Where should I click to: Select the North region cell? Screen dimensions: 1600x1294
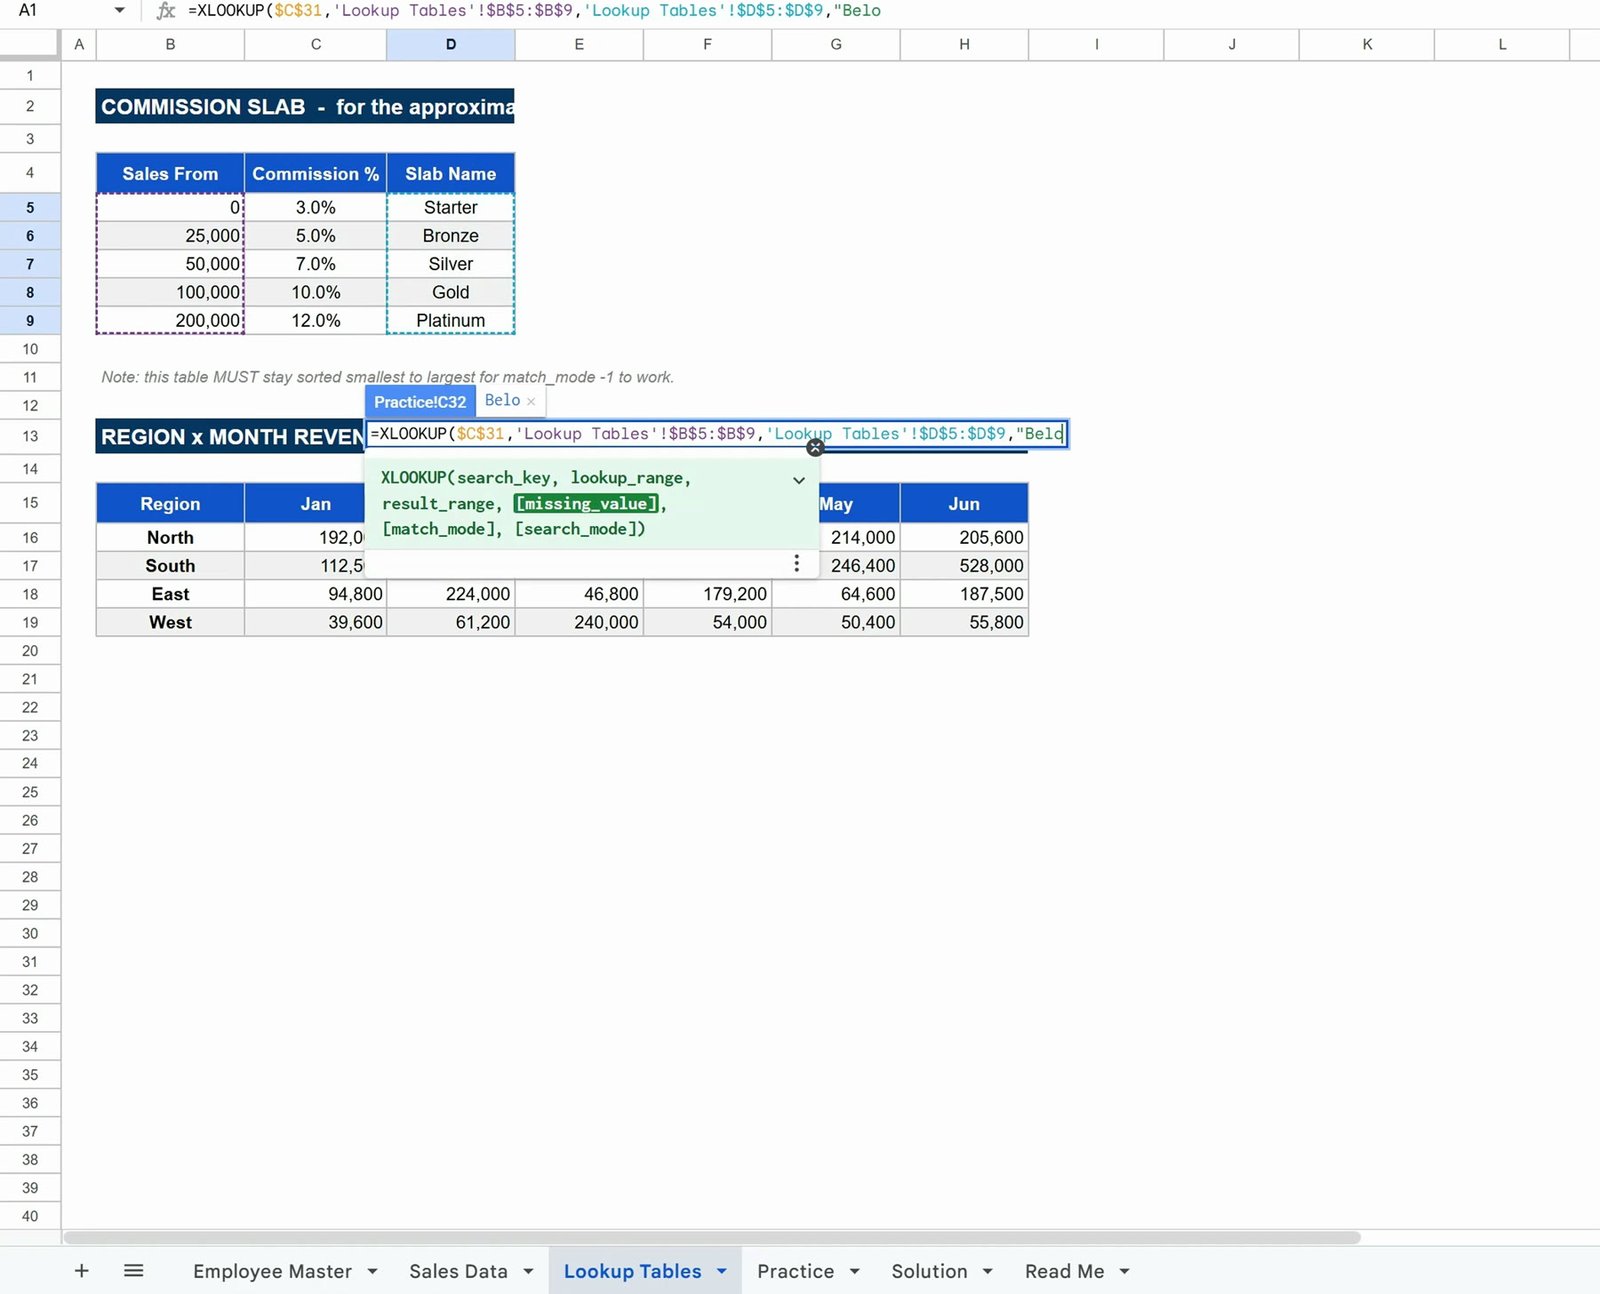point(170,537)
